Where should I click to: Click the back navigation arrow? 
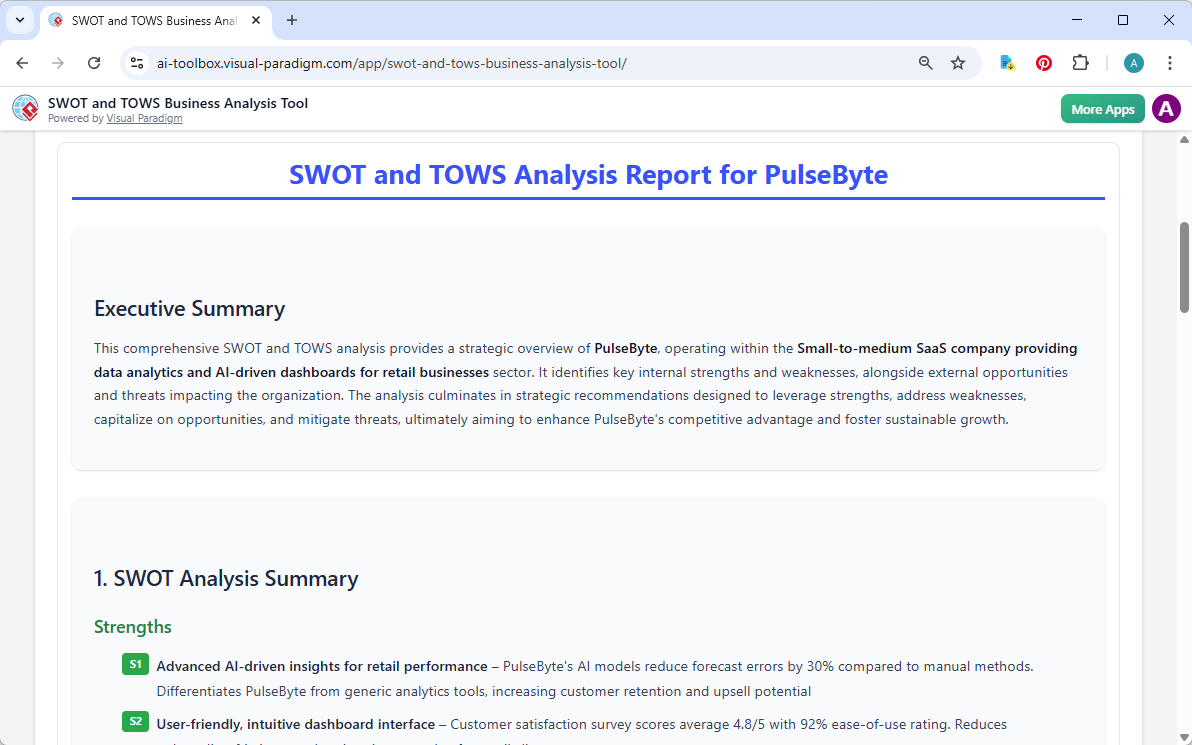(22, 62)
